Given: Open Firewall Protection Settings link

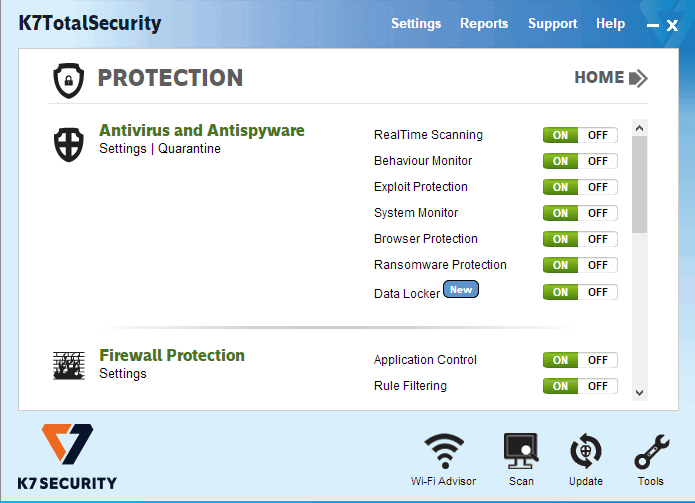Looking at the screenshot, I should (x=123, y=374).
